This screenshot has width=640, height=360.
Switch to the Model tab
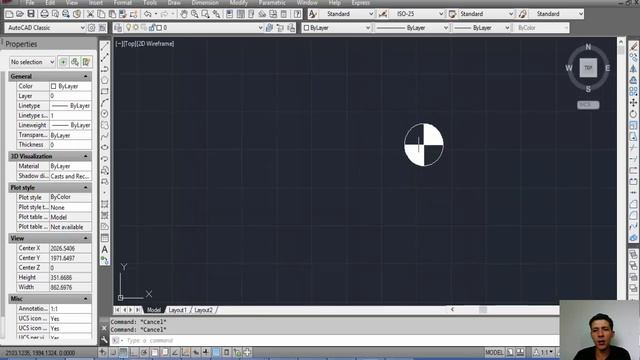coord(153,310)
